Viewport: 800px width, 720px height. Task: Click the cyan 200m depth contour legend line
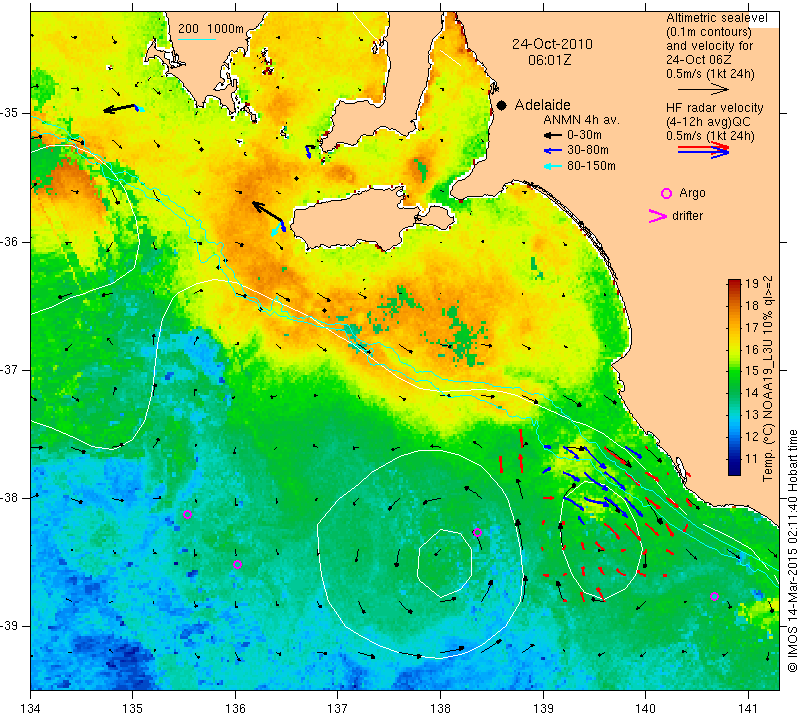tap(196, 39)
